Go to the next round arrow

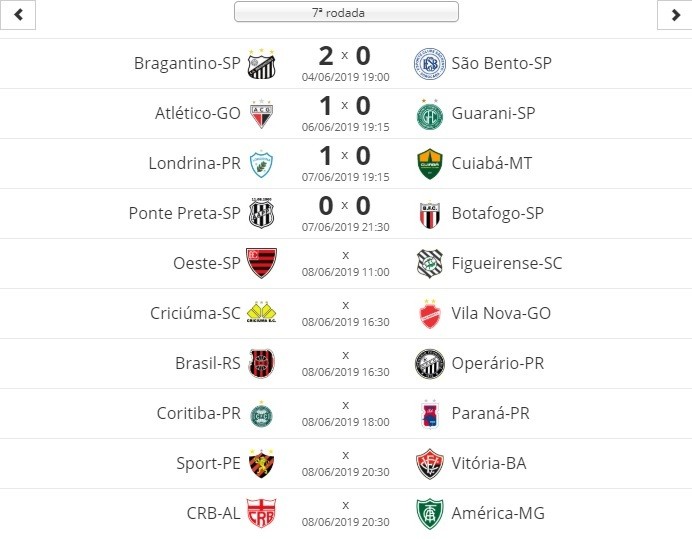click(x=675, y=15)
